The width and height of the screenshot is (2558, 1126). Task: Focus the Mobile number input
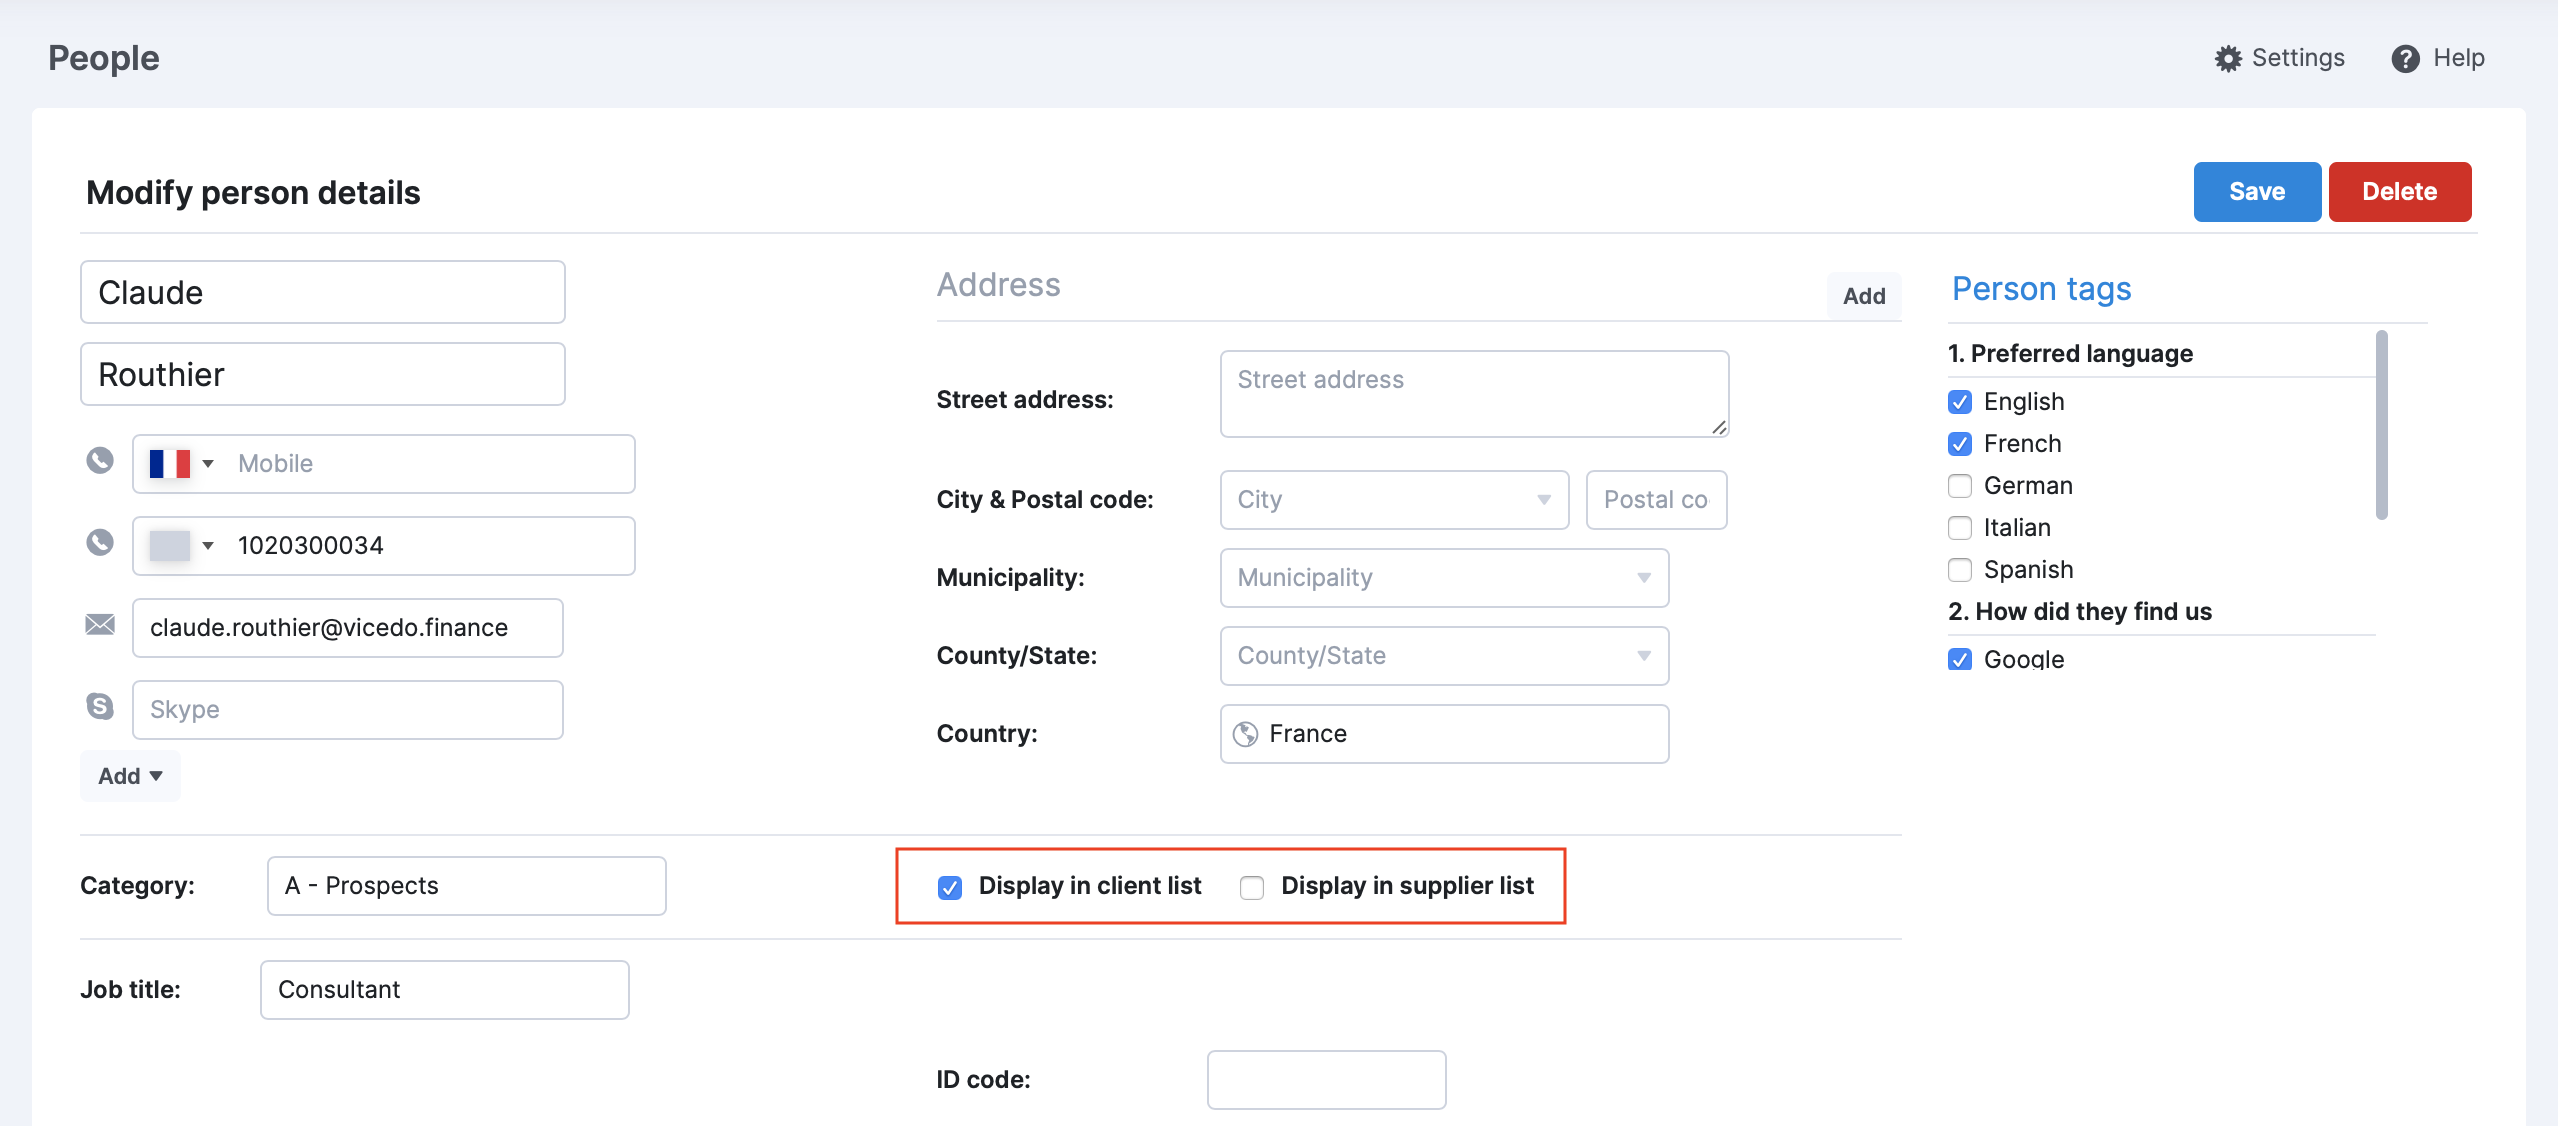[430, 464]
